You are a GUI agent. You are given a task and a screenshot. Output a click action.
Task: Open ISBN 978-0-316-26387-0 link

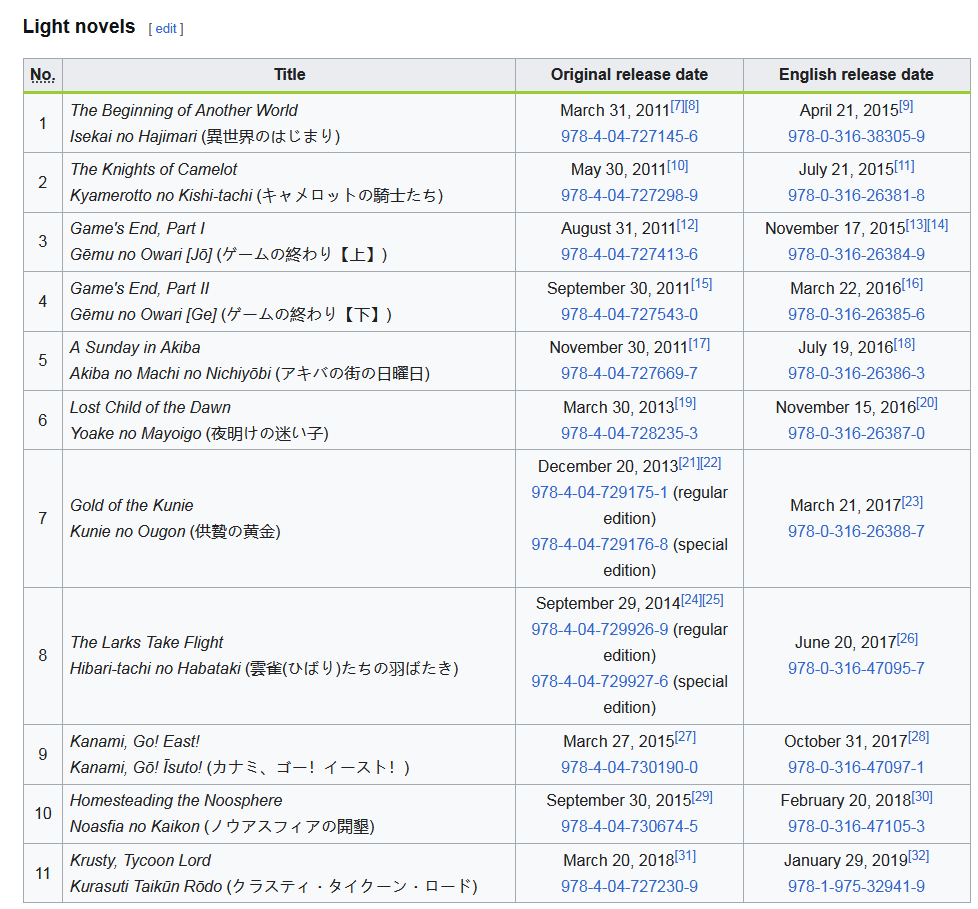pyautogui.click(x=856, y=433)
